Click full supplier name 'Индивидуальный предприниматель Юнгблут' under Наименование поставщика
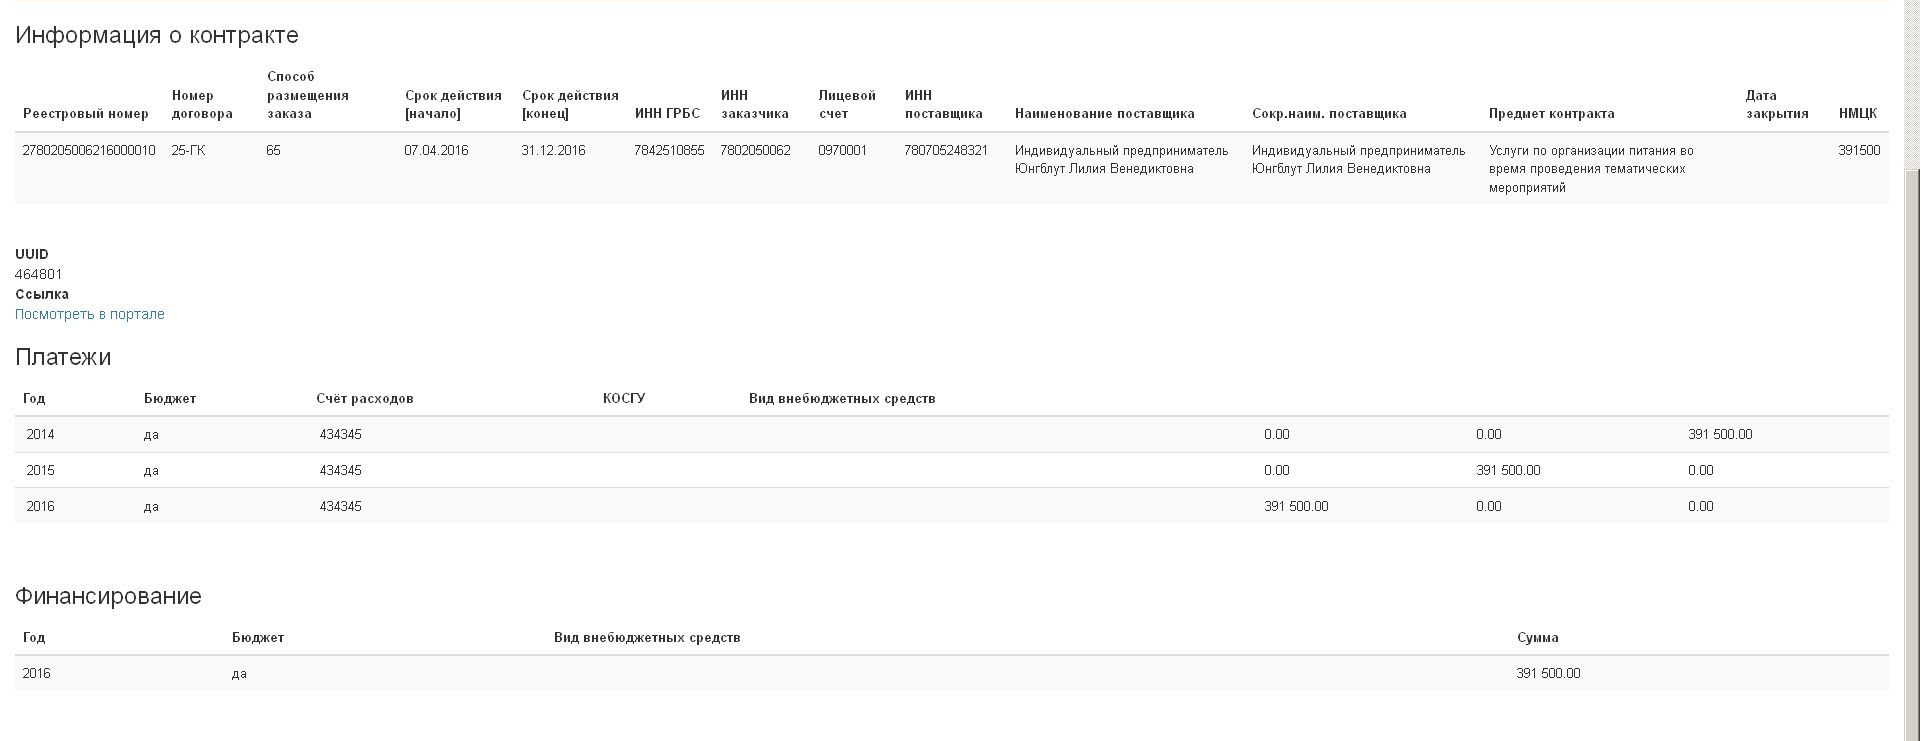 (x=1121, y=159)
